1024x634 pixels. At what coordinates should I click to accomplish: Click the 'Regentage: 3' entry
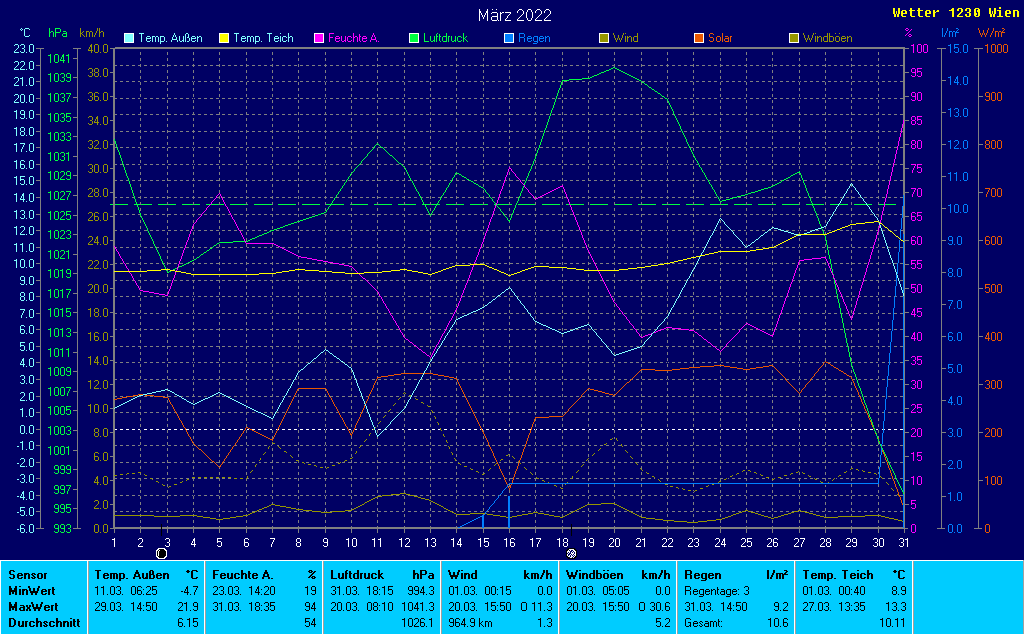(x=716, y=591)
